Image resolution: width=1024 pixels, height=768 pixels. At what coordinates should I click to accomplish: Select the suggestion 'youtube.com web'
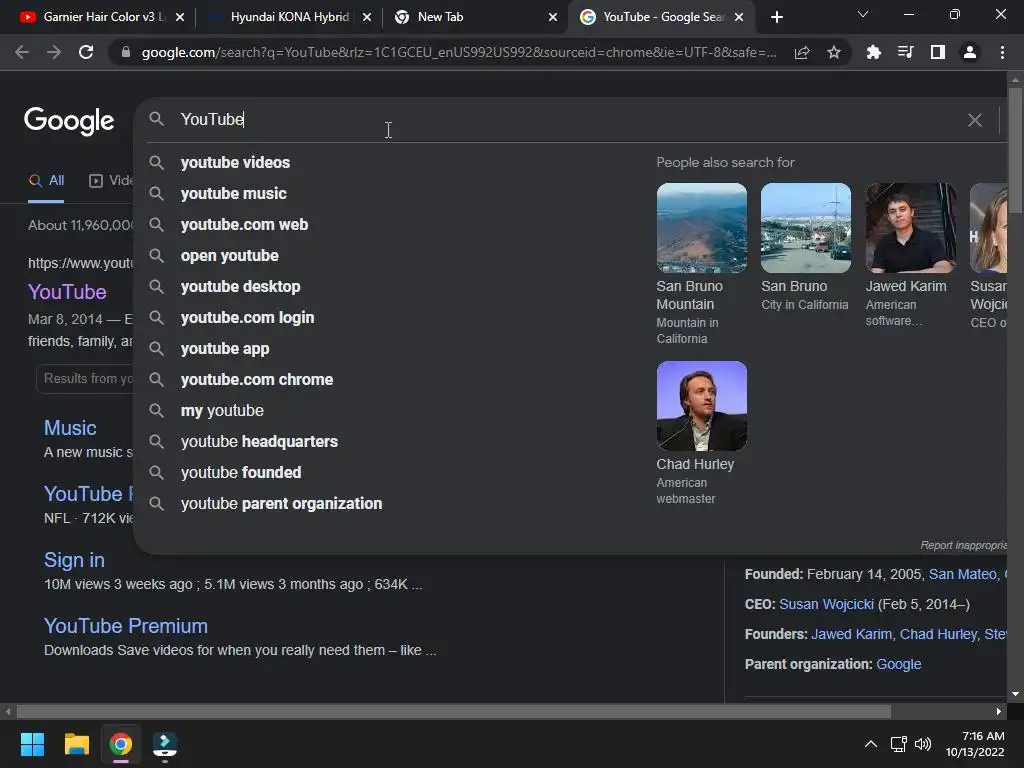pos(244,225)
